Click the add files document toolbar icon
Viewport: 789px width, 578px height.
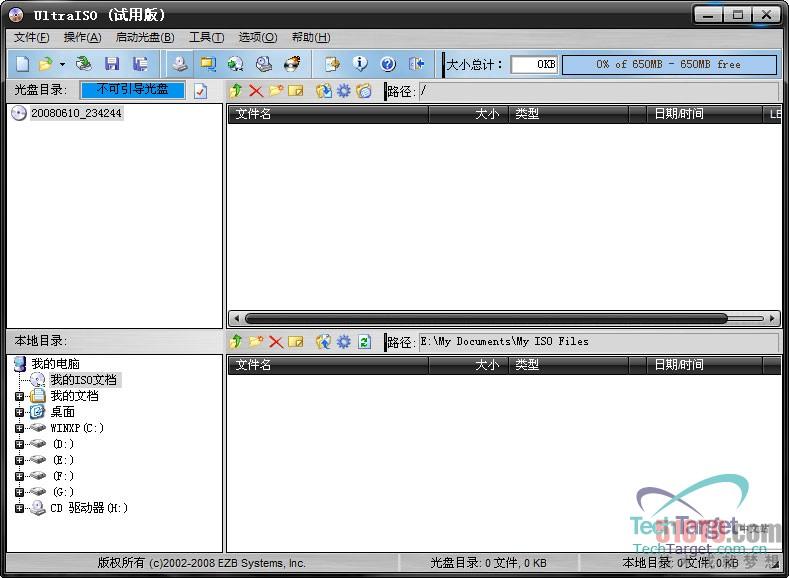(x=332, y=64)
